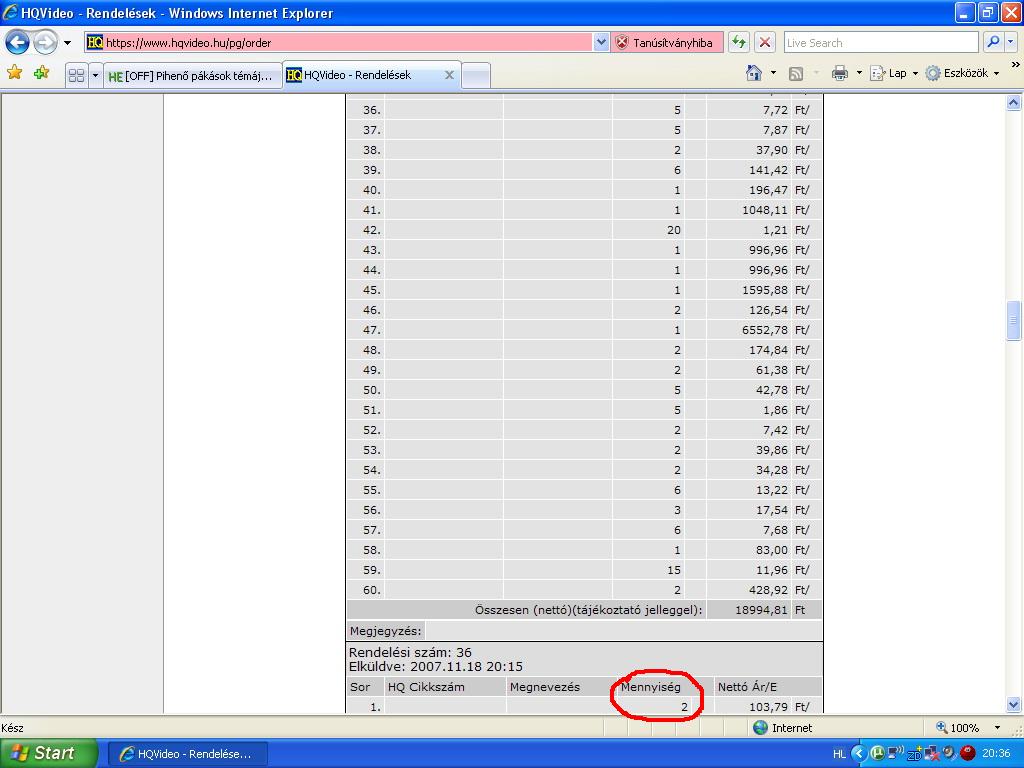Click the Elküldve: 2007.11.18 20:15 text
The width and height of the screenshot is (1024, 768).
tap(436, 667)
